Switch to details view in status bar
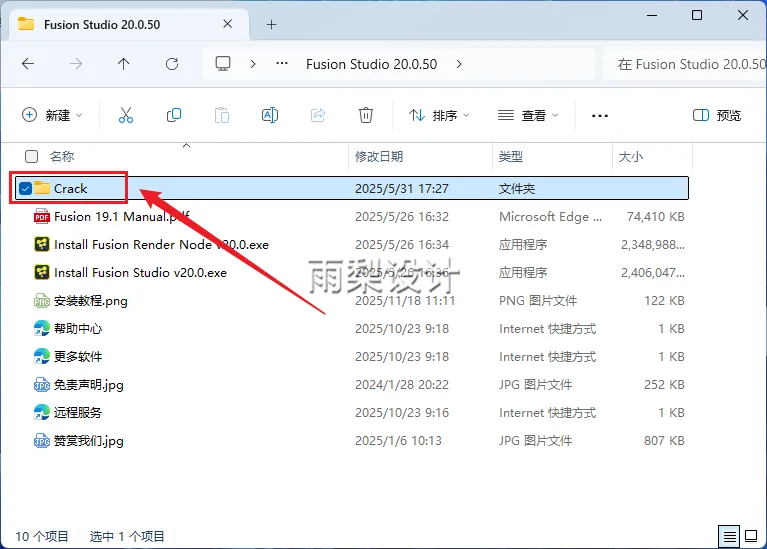 (x=729, y=537)
